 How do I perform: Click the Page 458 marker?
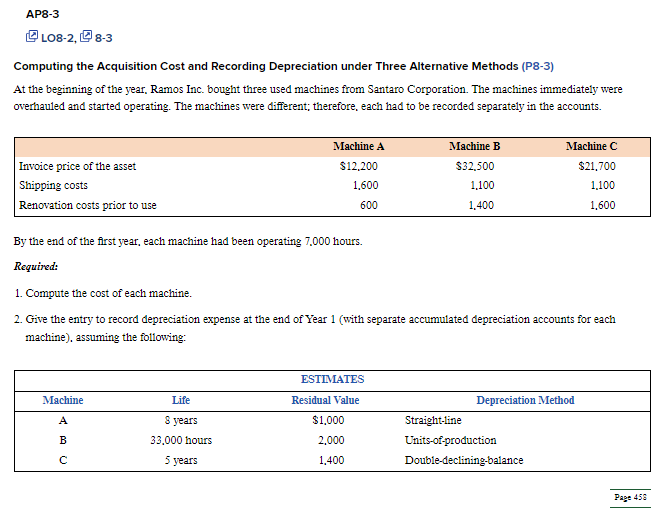coord(630,497)
